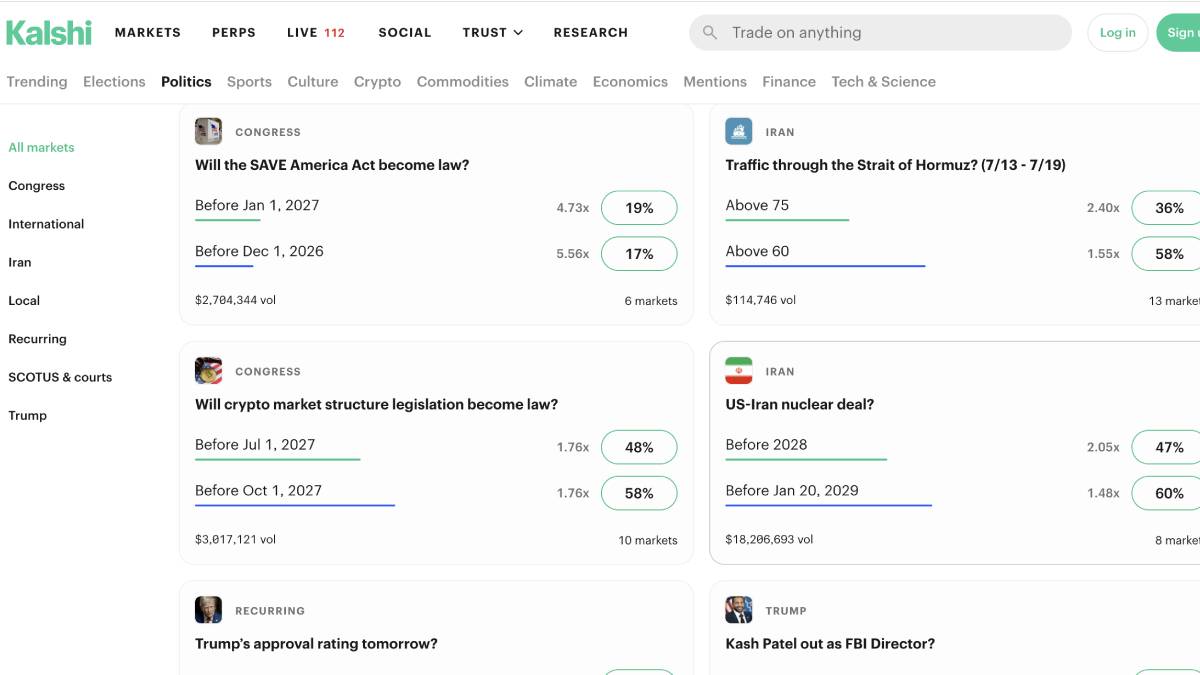Open the US-Iran nuclear deal market
The image size is (1200, 675).
coord(800,405)
